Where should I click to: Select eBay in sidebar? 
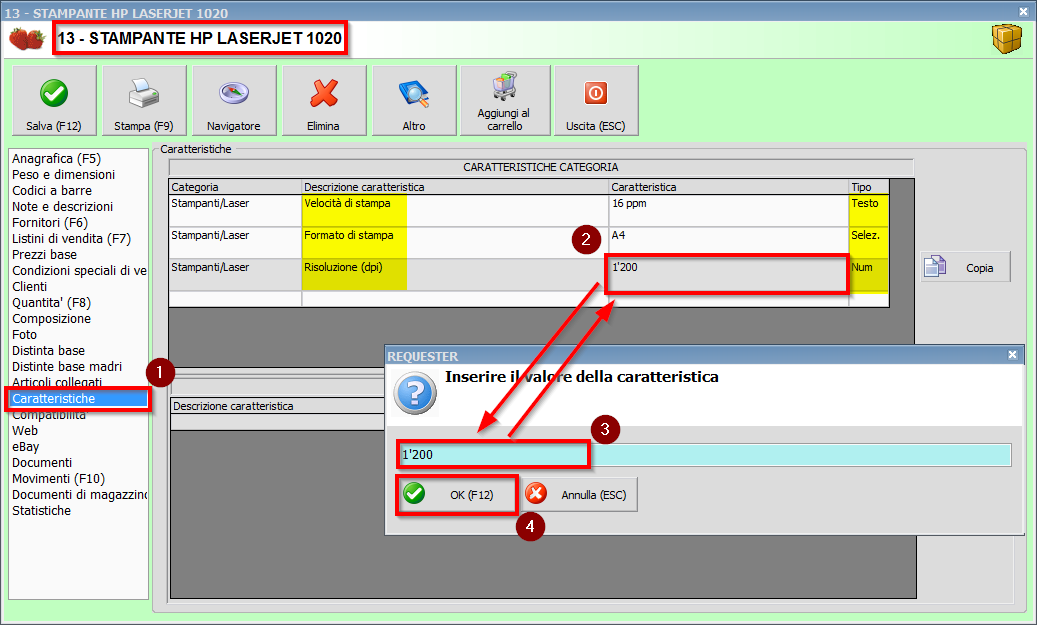point(26,446)
